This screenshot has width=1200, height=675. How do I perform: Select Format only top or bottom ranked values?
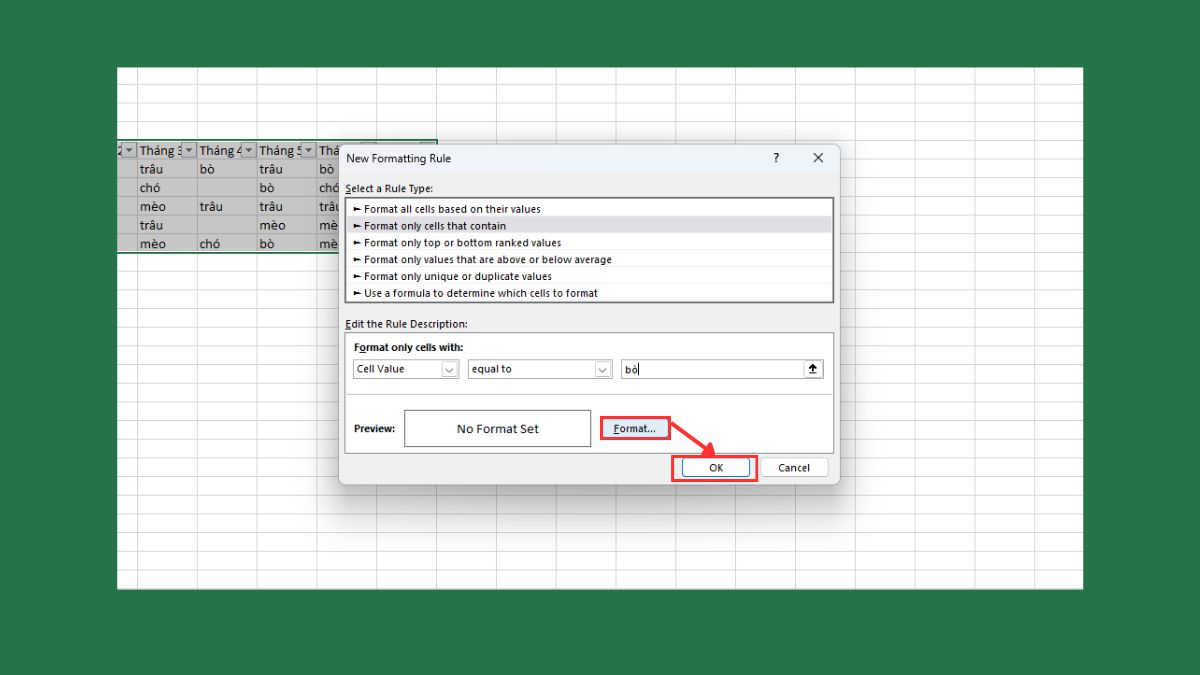click(455, 243)
